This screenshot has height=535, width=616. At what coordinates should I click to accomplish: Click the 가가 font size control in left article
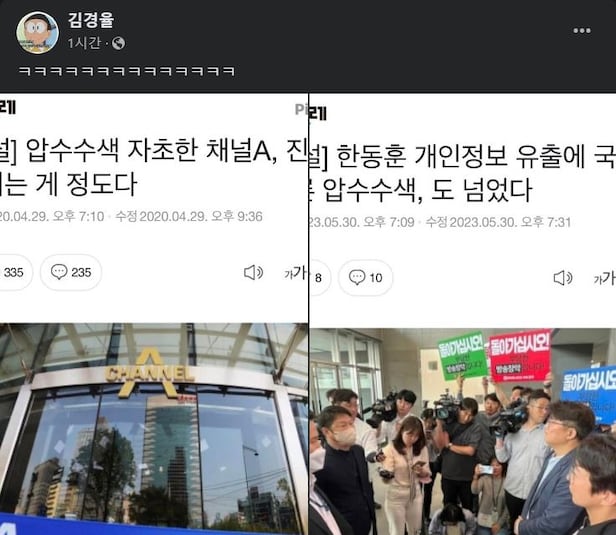click(296, 273)
